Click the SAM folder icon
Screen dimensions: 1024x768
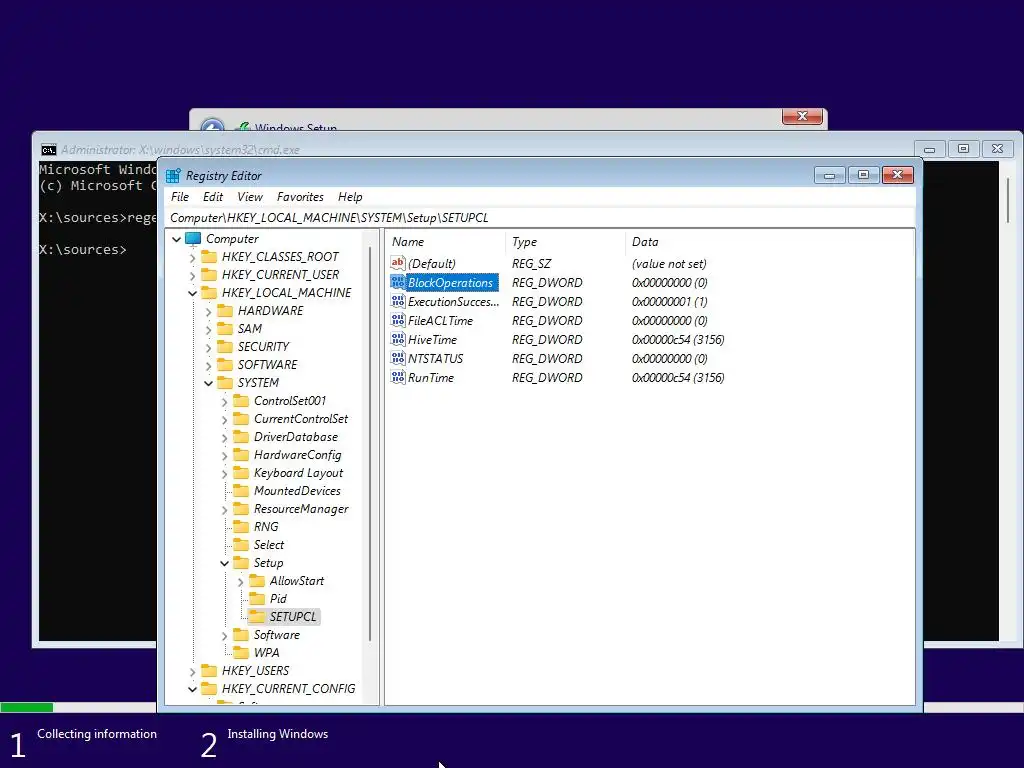pyautogui.click(x=225, y=328)
